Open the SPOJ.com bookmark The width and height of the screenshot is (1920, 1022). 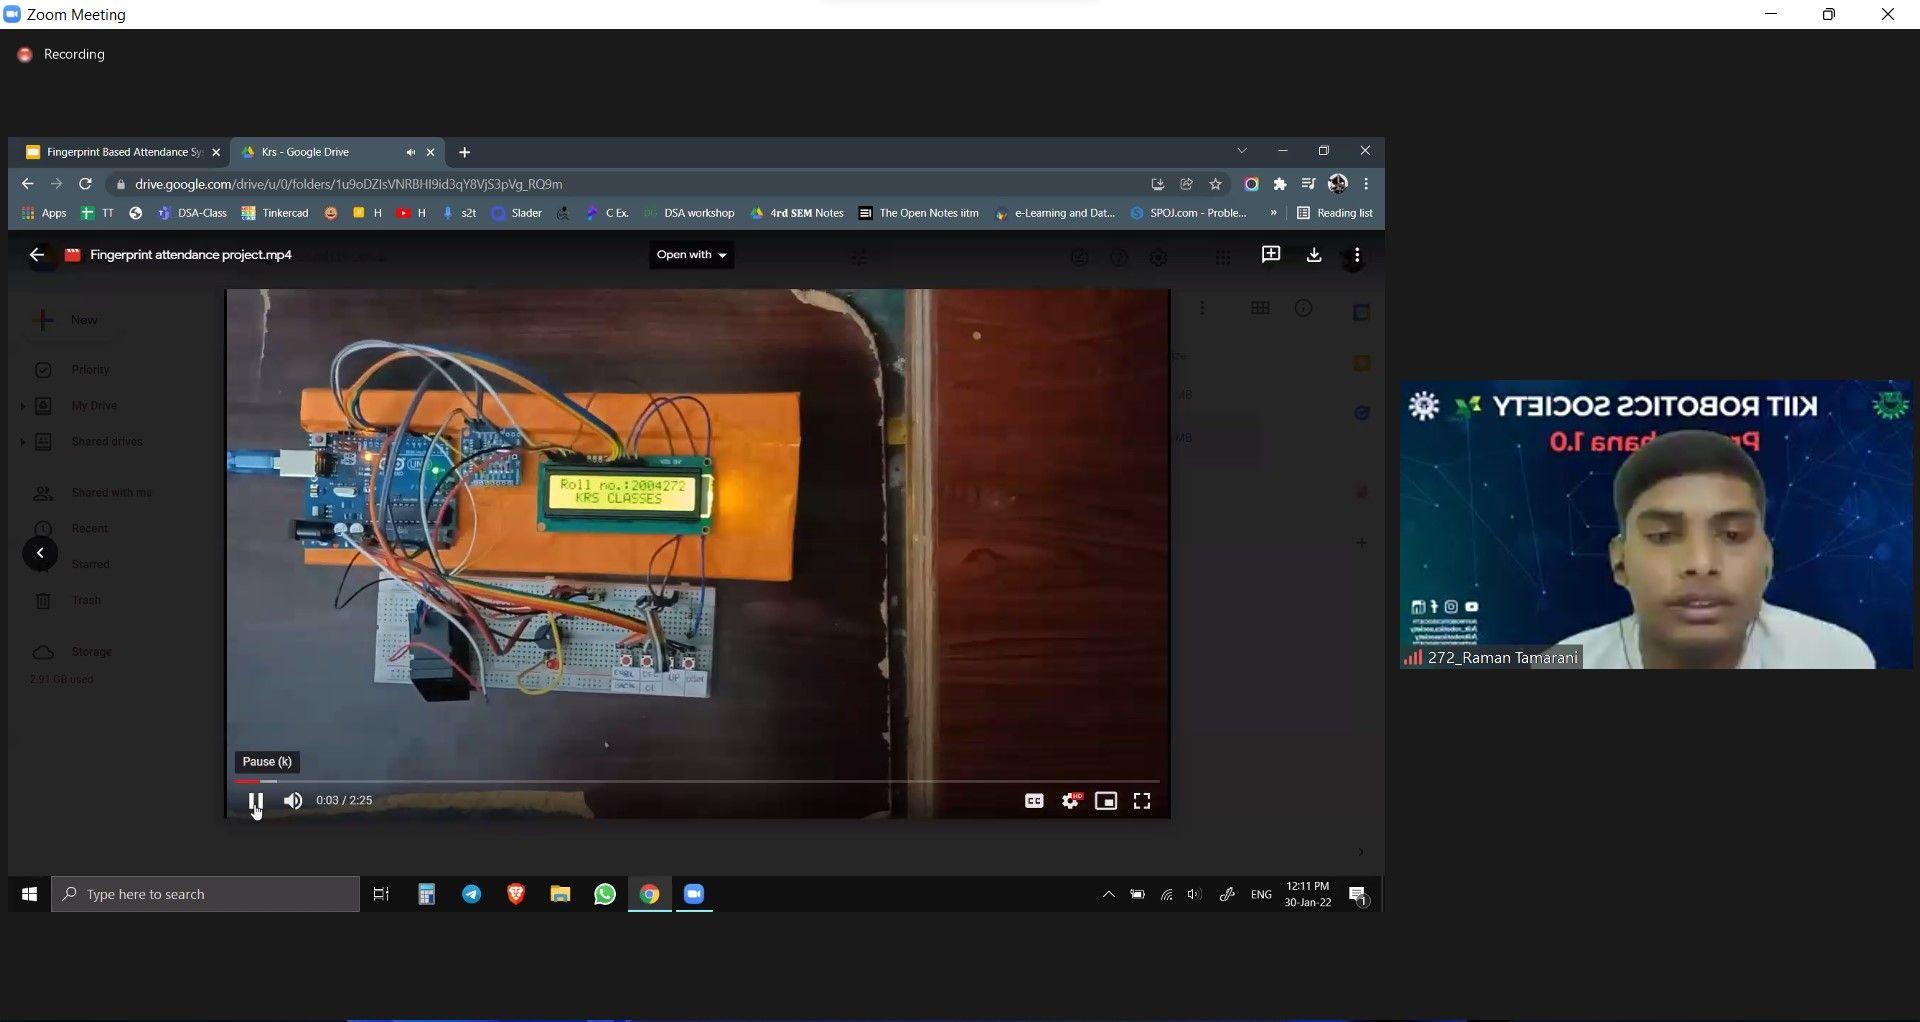[x=1189, y=213]
